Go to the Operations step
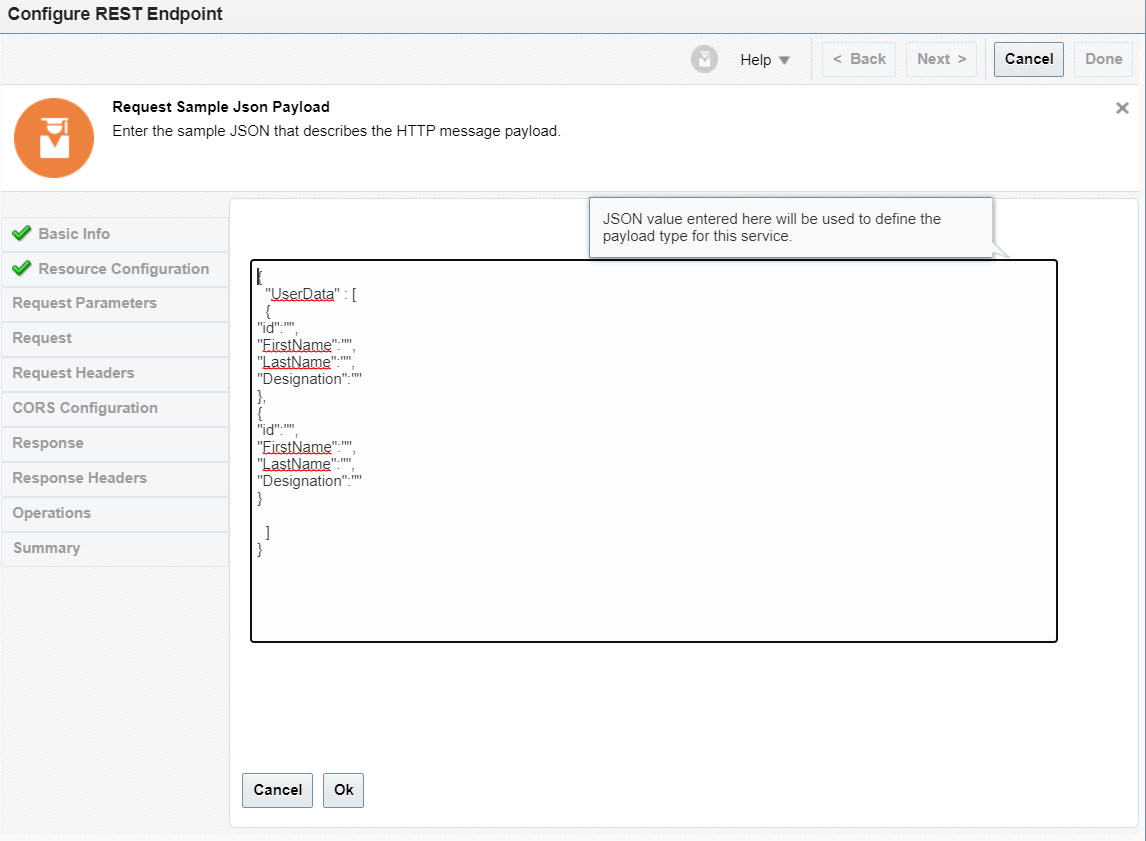The image size is (1146, 841). [x=50, y=513]
